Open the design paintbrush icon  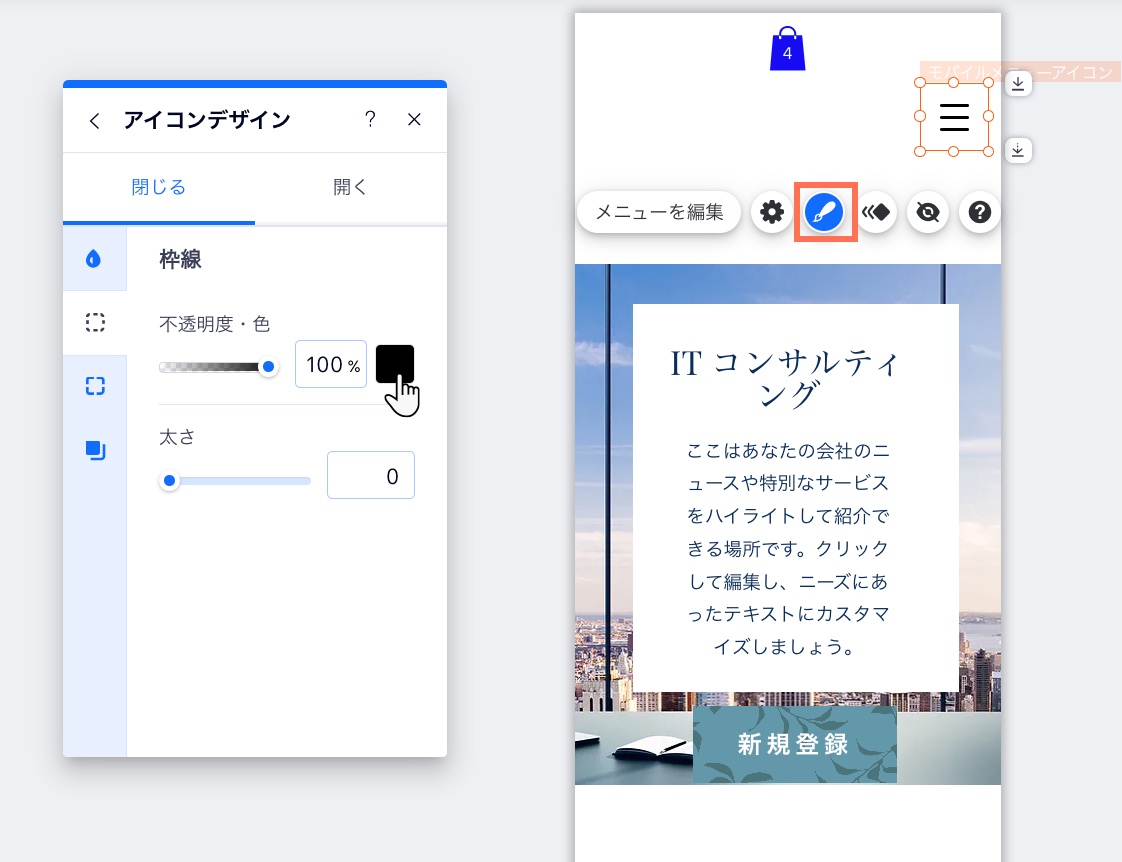click(x=824, y=212)
